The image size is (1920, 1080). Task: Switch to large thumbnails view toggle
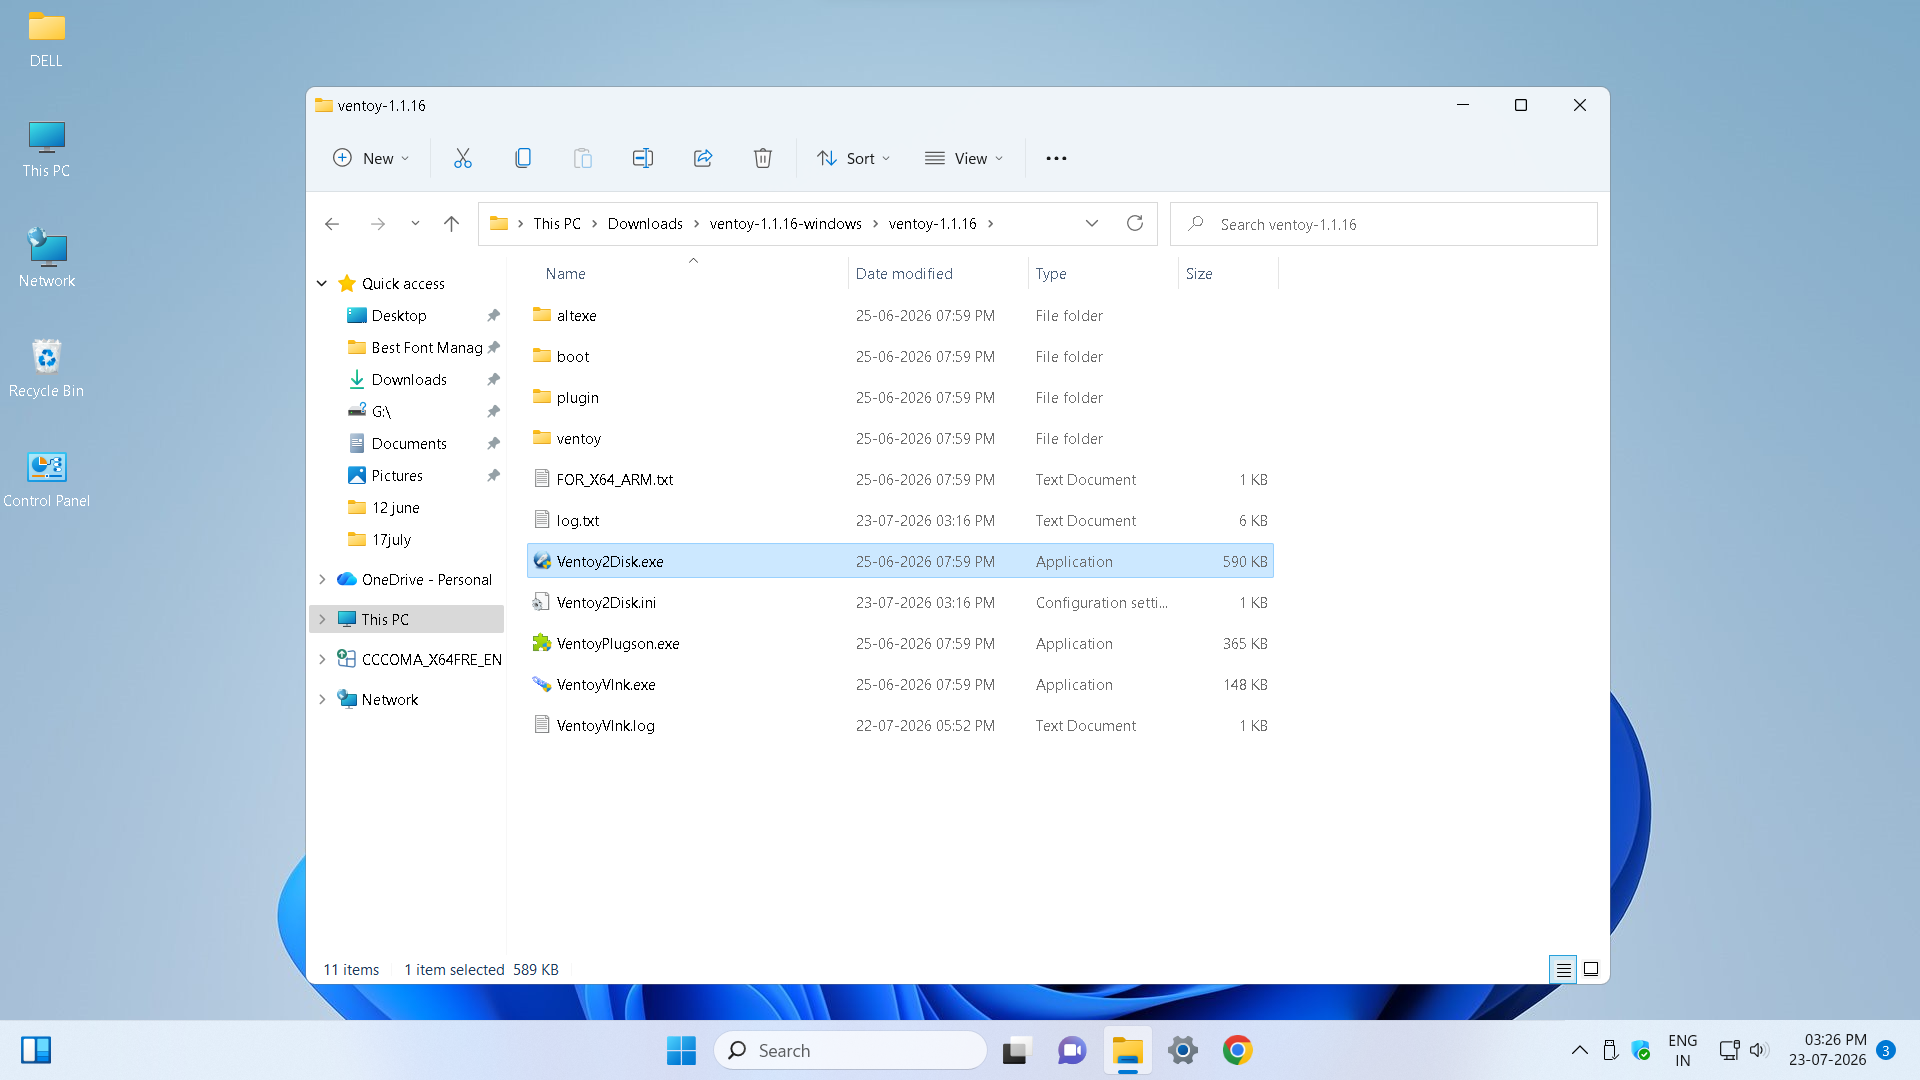(1591, 969)
